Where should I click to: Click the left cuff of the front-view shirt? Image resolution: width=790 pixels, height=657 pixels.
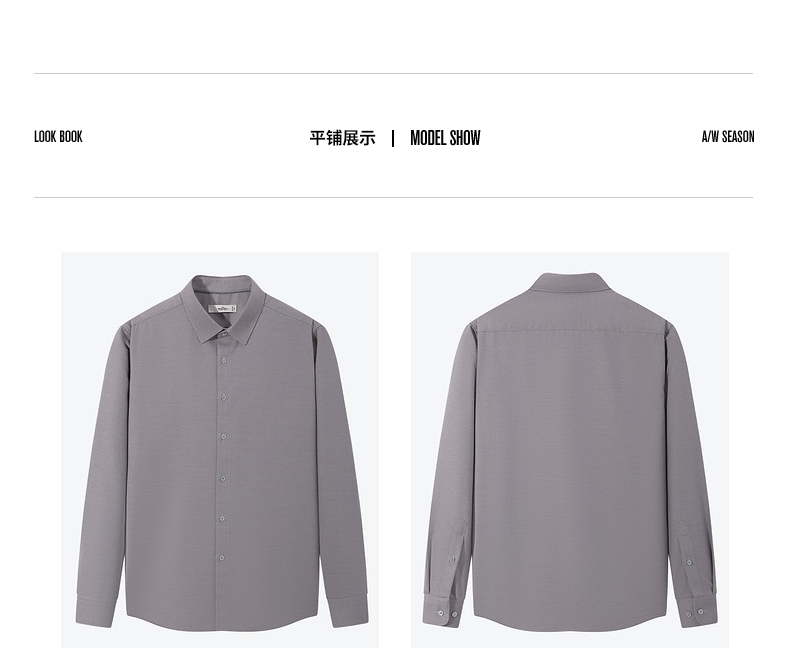pyautogui.click(x=94, y=612)
